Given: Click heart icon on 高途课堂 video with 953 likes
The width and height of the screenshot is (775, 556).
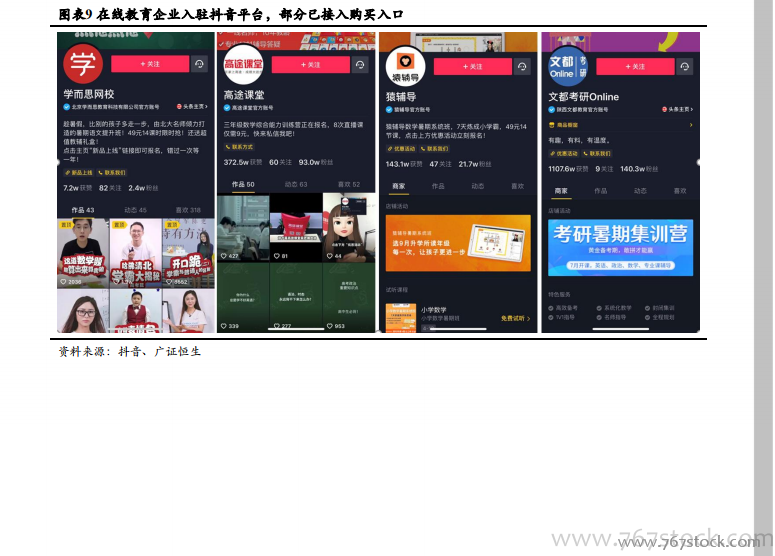Looking at the screenshot, I should [330, 326].
